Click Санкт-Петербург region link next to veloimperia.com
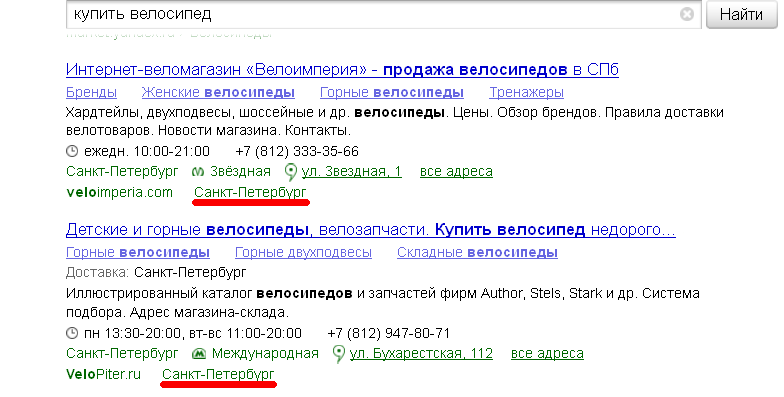 pyautogui.click(x=250, y=192)
